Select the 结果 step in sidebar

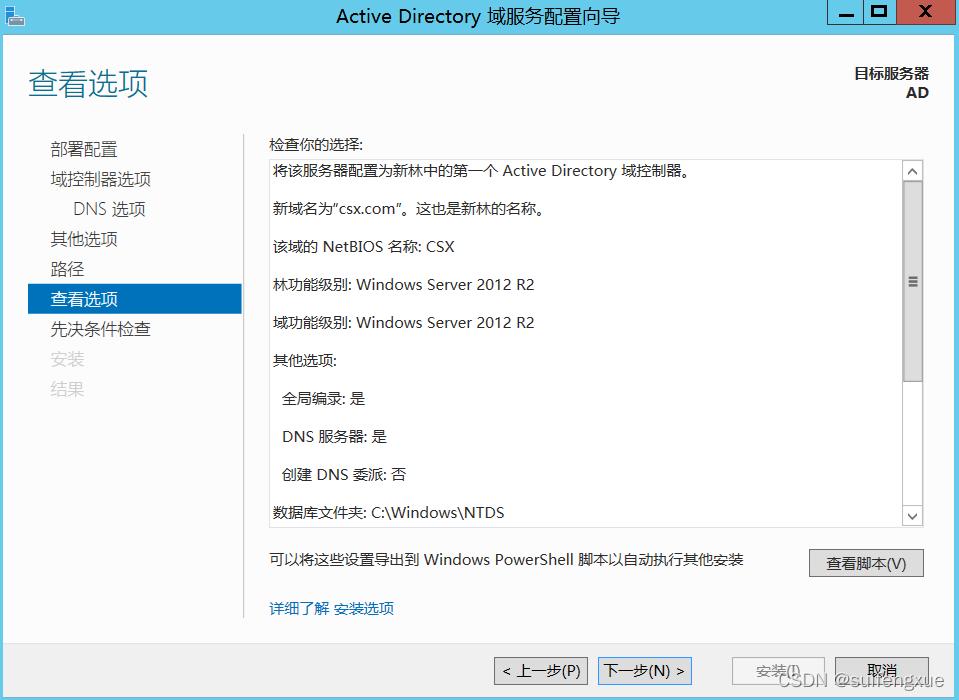tap(66, 388)
